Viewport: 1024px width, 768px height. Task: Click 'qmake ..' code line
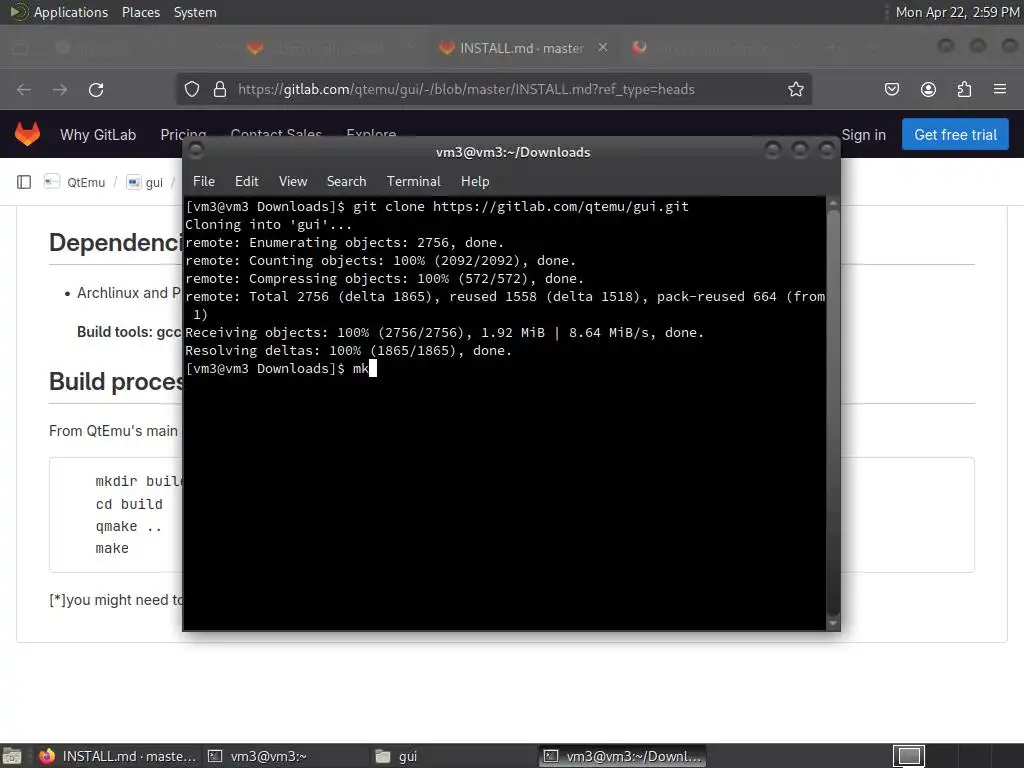tap(128, 526)
